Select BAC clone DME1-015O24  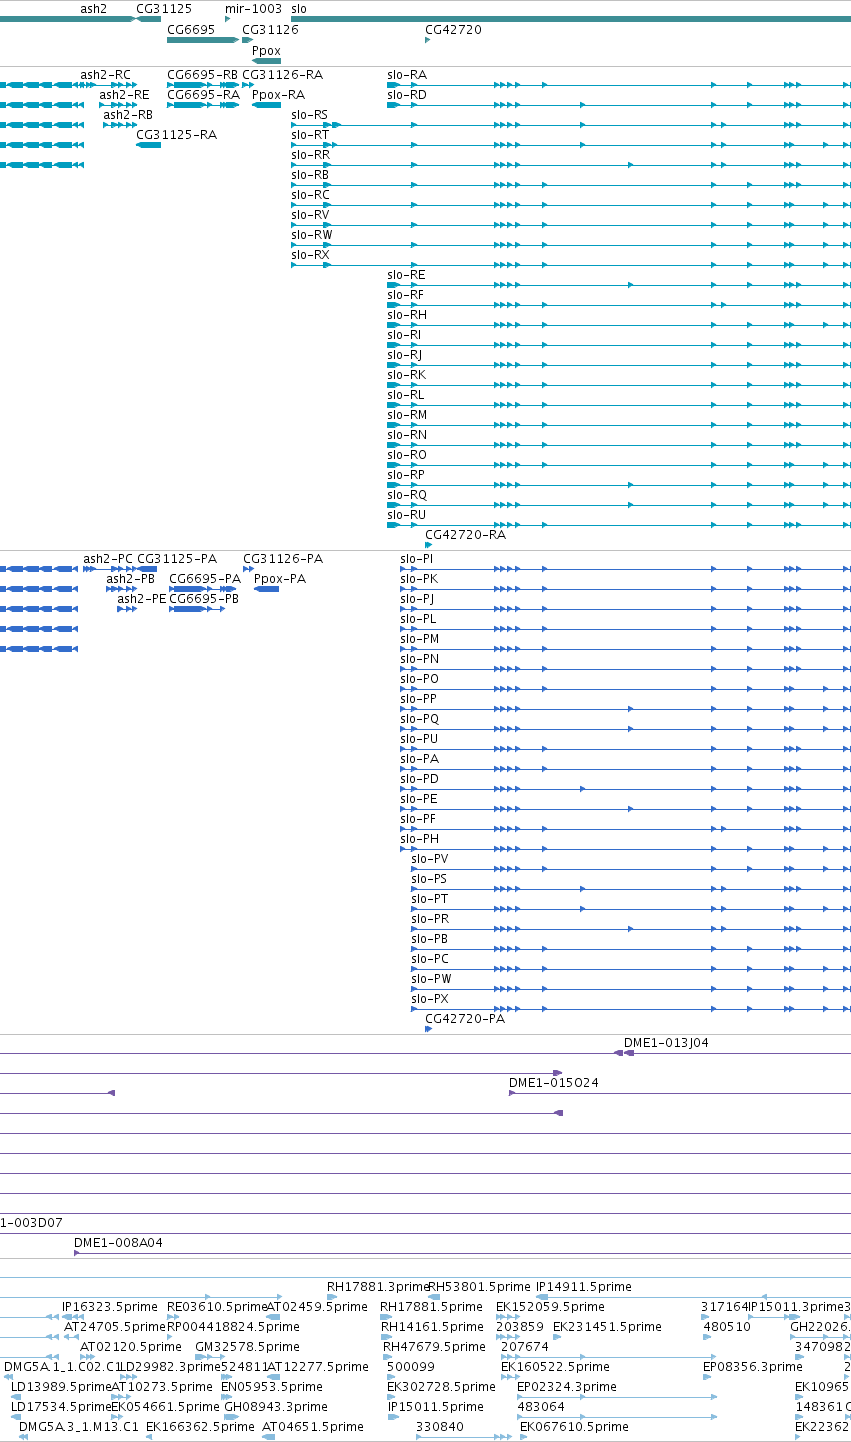tap(554, 1083)
